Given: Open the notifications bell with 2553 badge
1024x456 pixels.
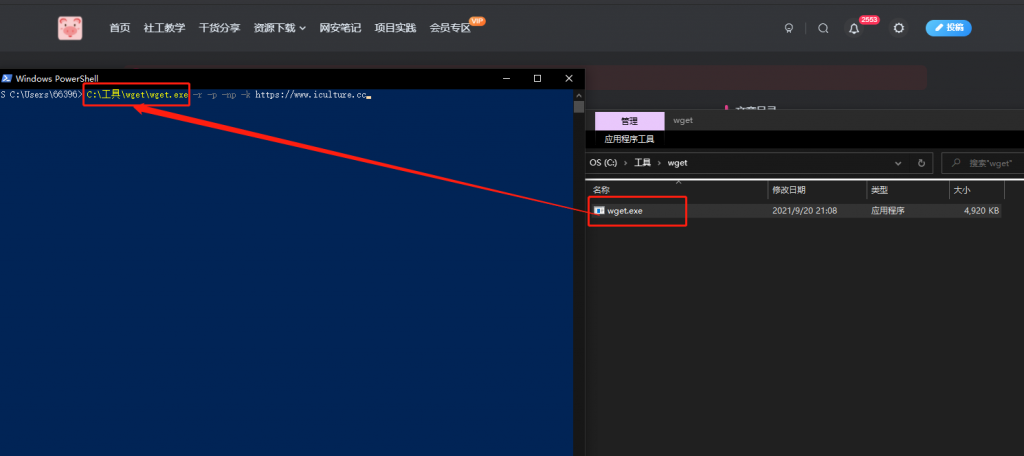Looking at the screenshot, I should (x=854, y=28).
